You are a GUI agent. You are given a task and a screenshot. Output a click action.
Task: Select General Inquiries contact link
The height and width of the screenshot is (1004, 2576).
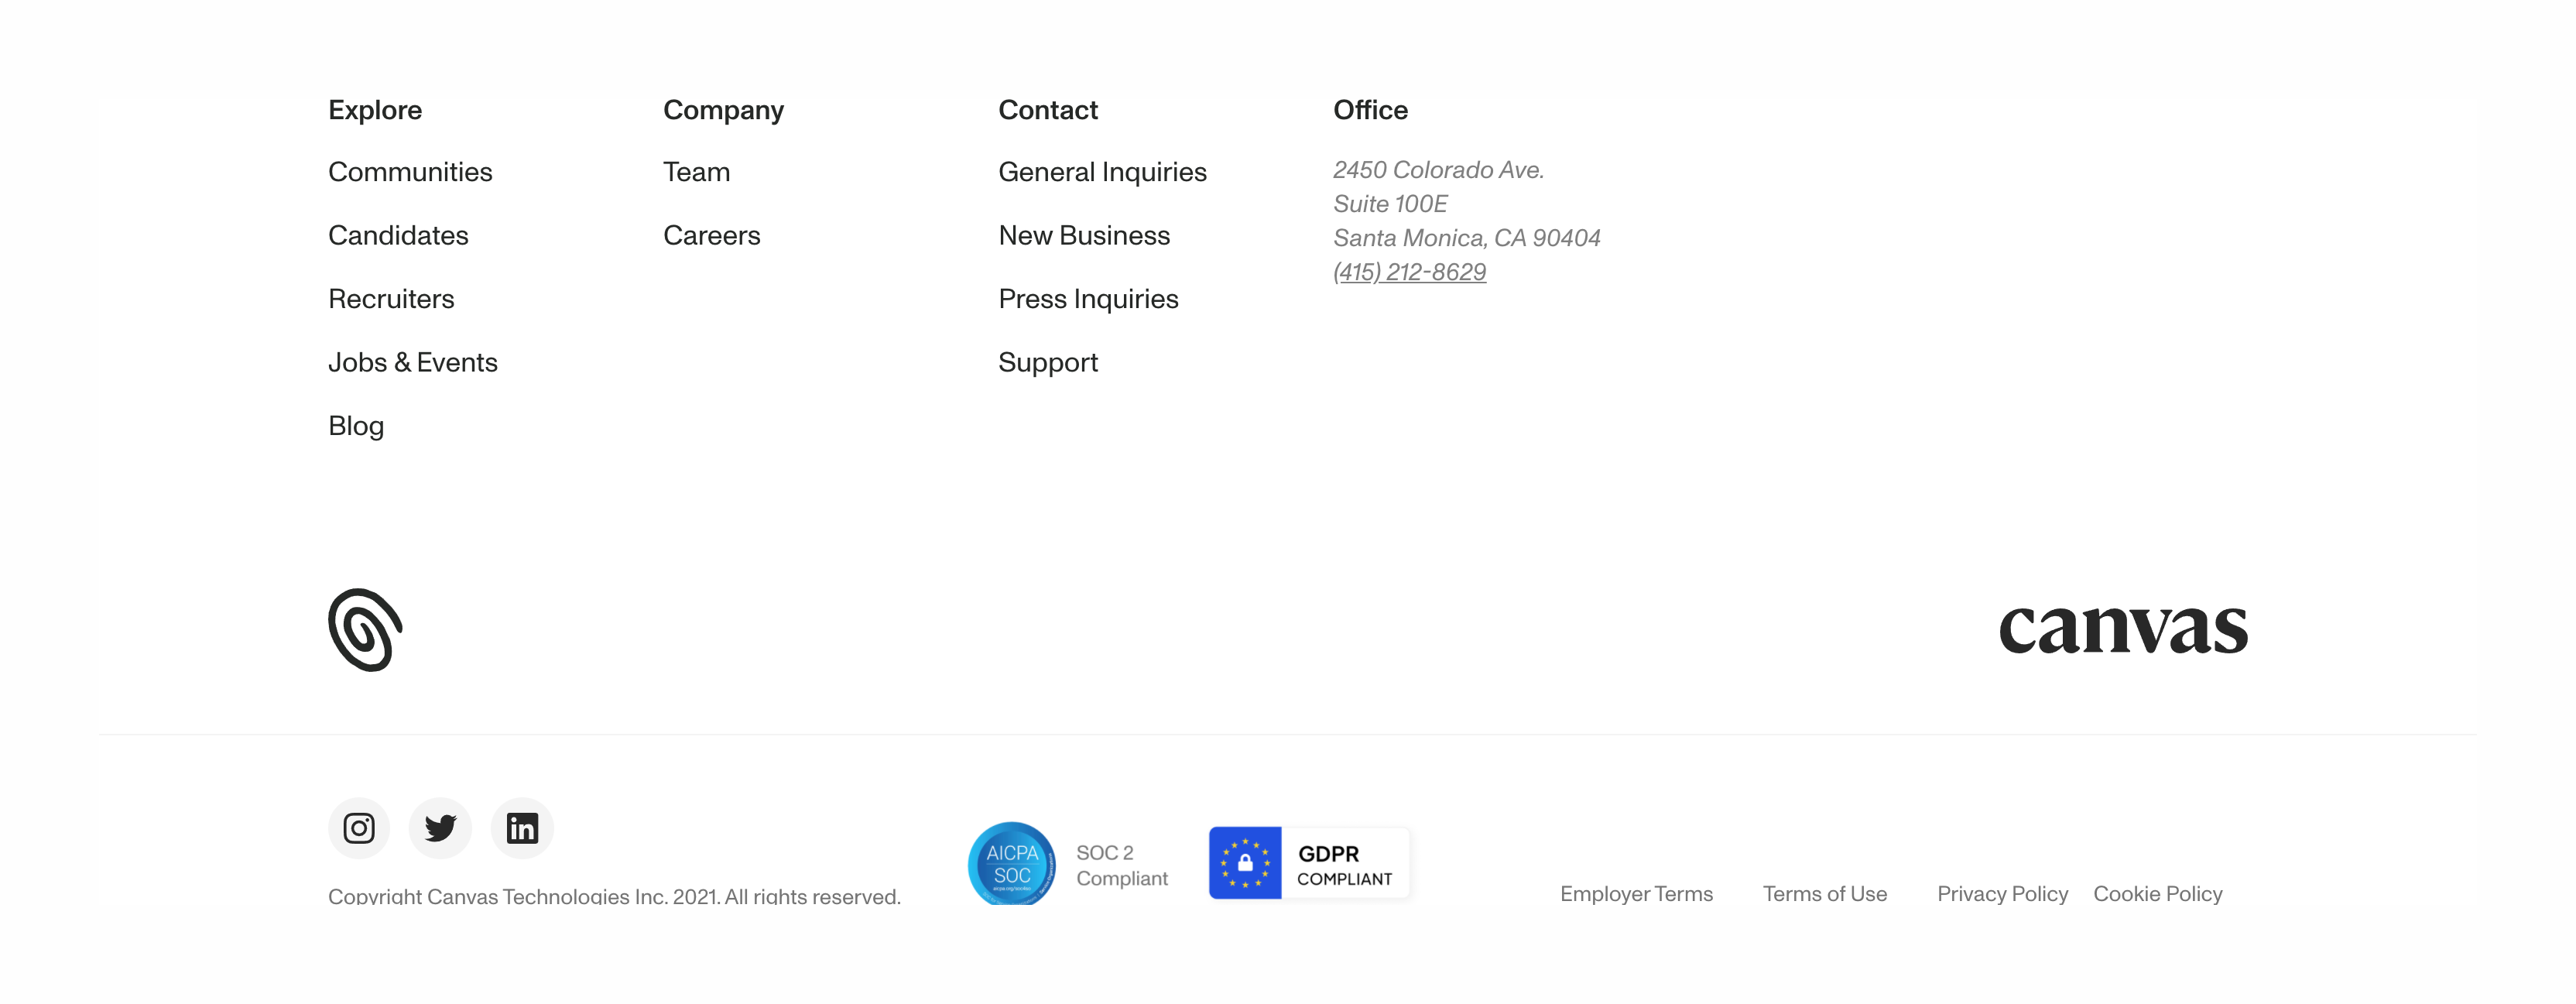[x=1102, y=172]
